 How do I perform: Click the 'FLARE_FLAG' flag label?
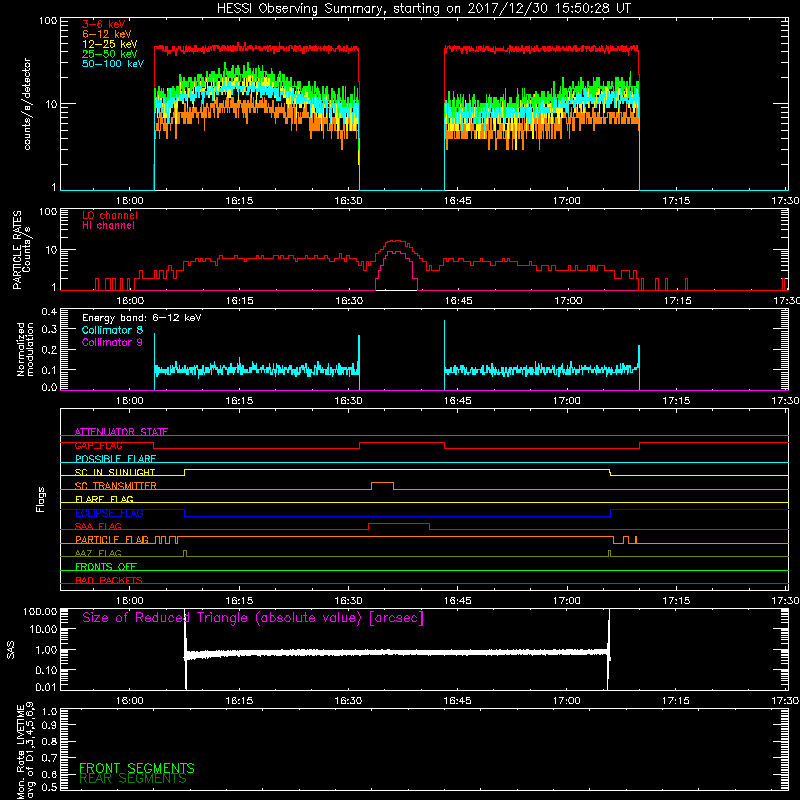104,499
